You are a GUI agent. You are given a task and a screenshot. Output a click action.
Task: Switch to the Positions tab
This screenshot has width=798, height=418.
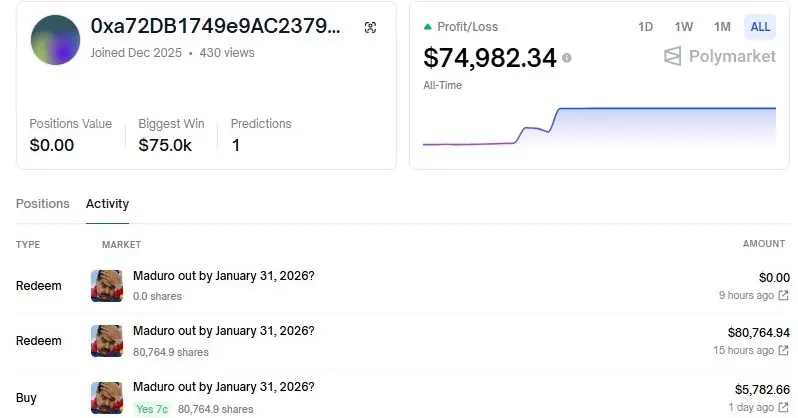click(x=43, y=204)
